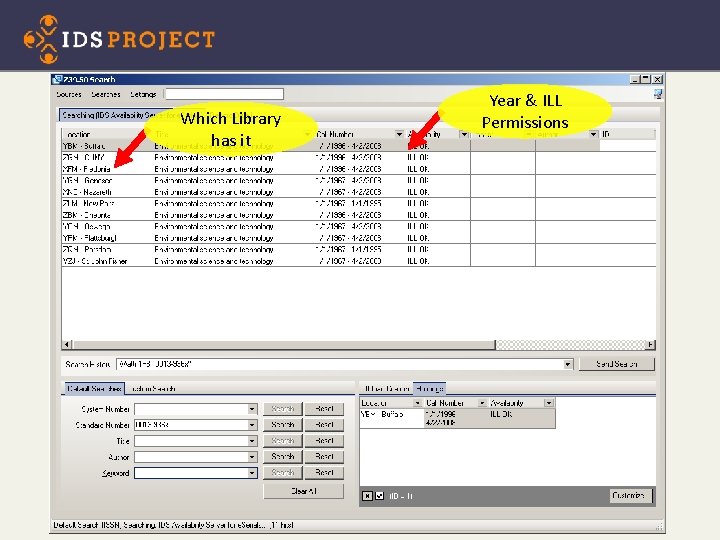Select the "Geneseo" result row
Screen dimensions: 720x540
click(358, 180)
